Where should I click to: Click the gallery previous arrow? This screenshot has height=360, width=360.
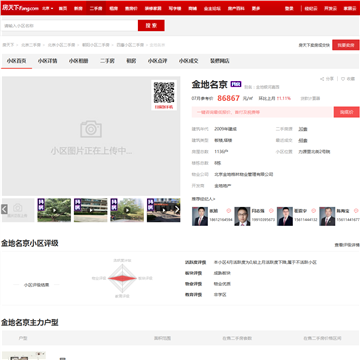(x=4, y=209)
